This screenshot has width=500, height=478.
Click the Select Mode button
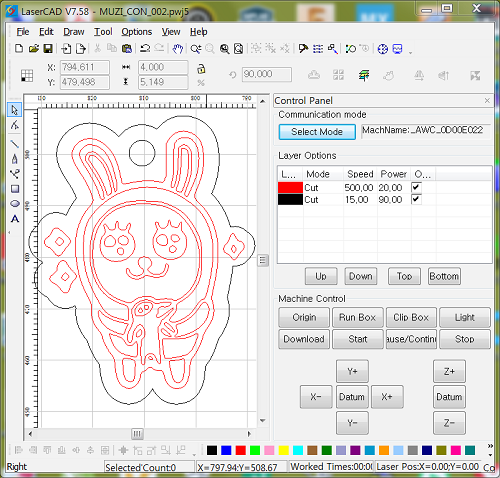coord(317,132)
